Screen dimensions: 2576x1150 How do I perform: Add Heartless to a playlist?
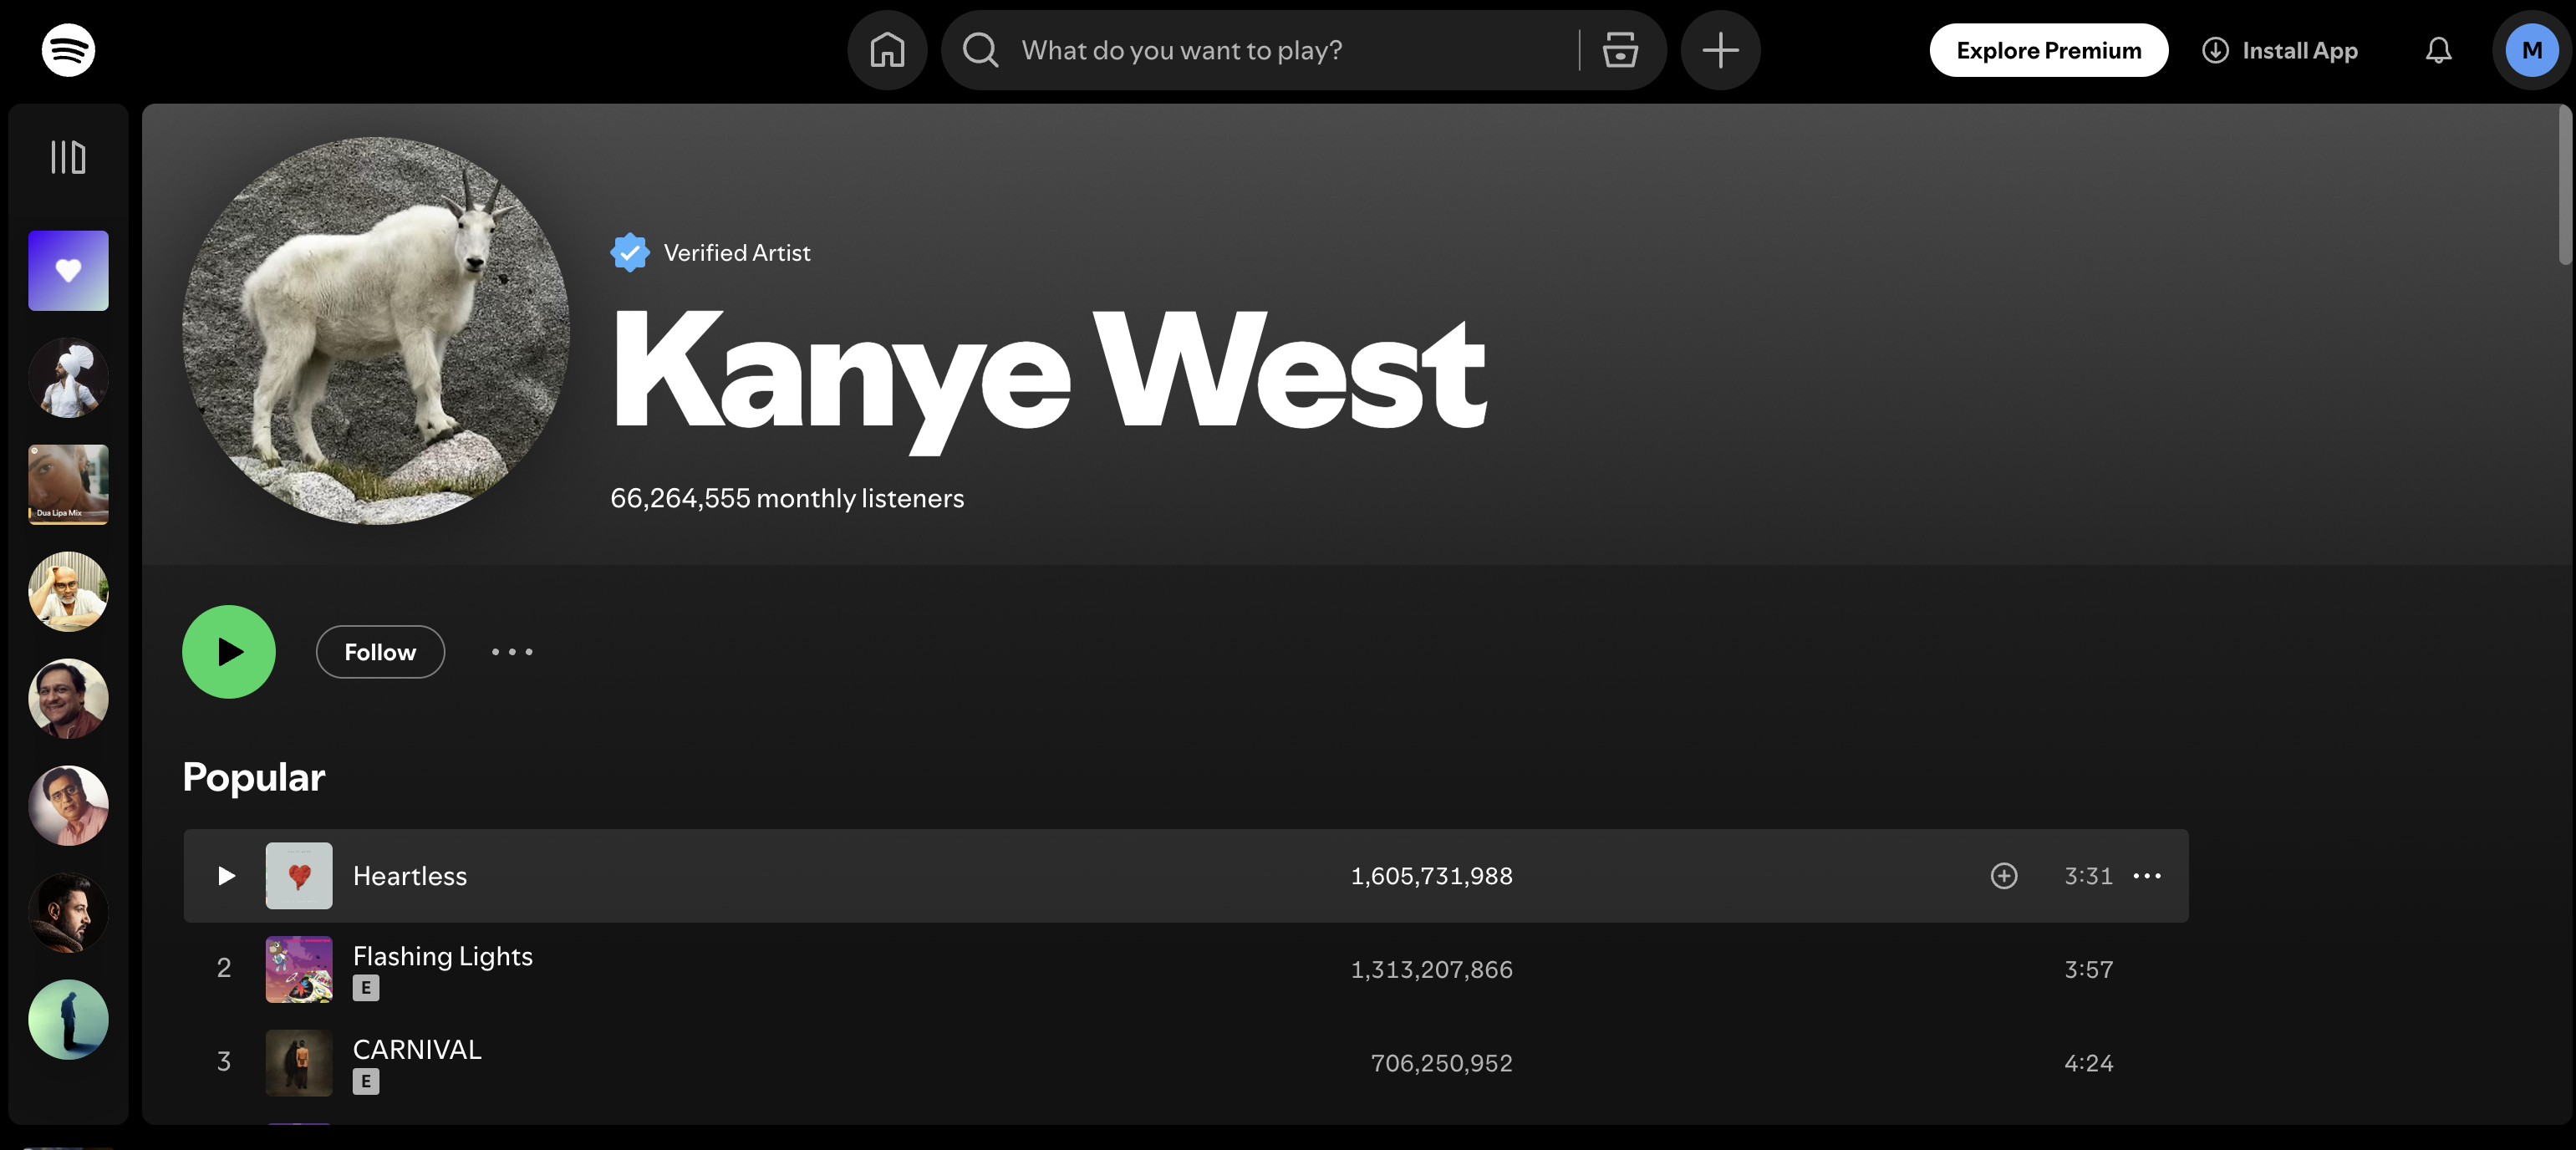pyautogui.click(x=2004, y=876)
